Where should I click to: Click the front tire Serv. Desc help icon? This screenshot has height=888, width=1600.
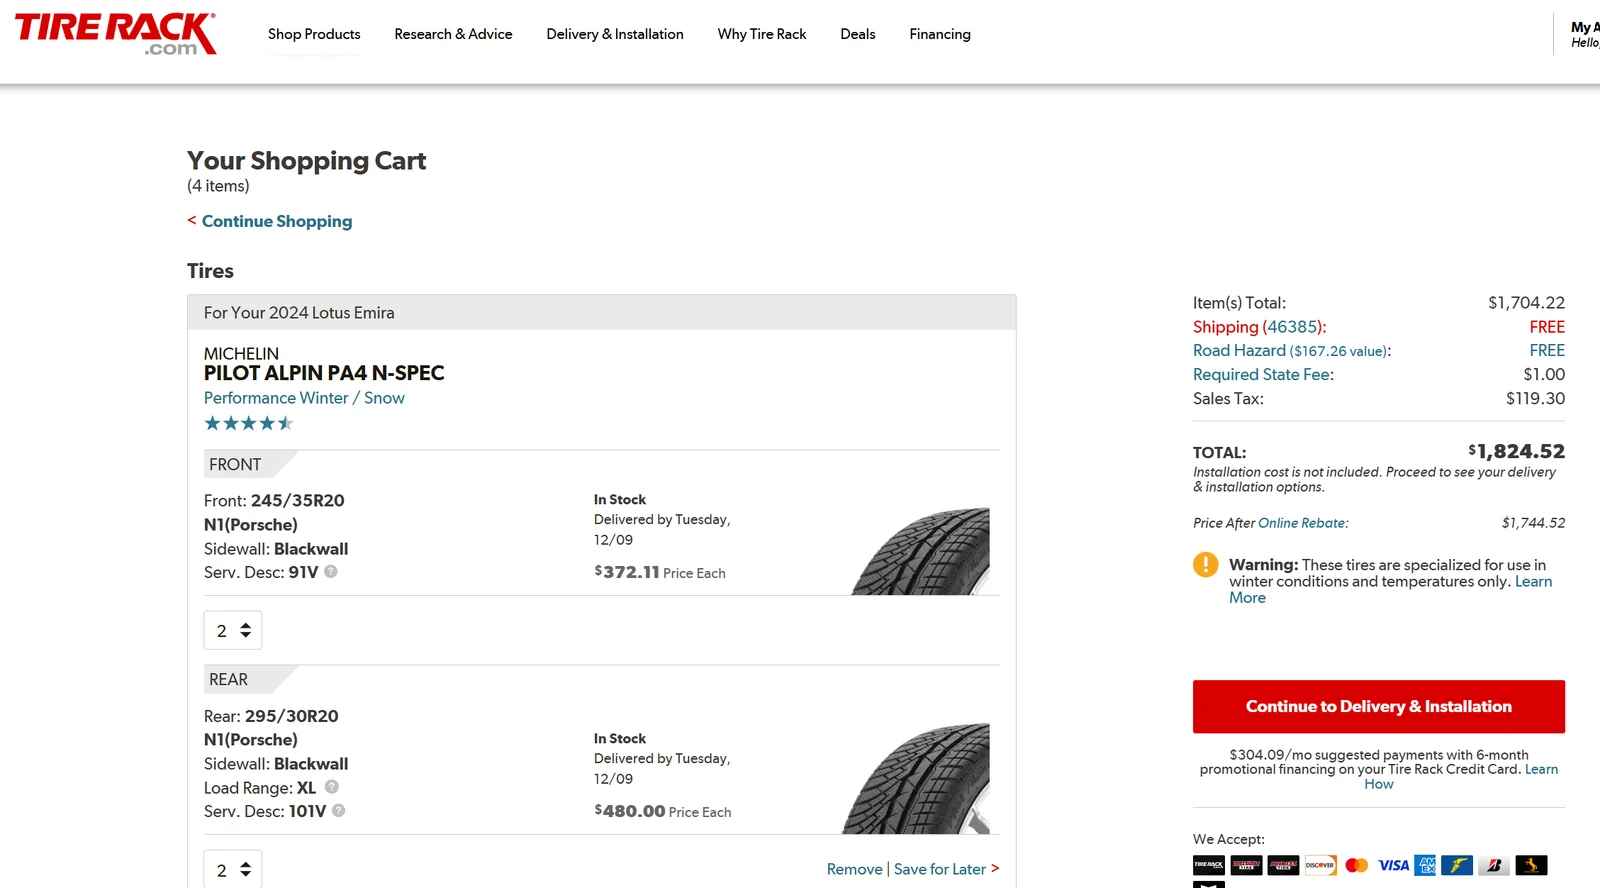(331, 572)
